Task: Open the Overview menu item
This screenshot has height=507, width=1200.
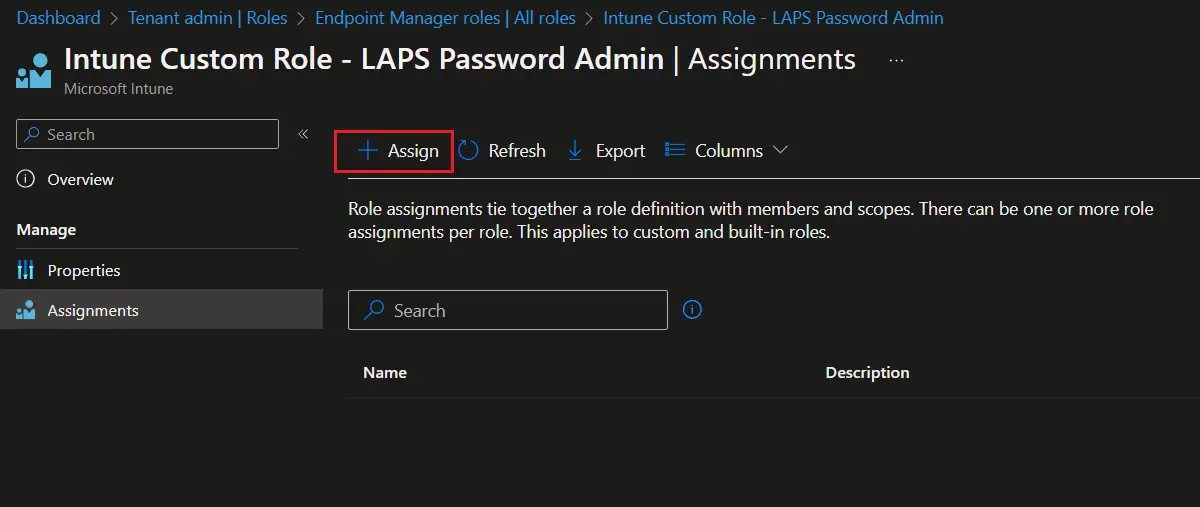Action: tap(80, 179)
